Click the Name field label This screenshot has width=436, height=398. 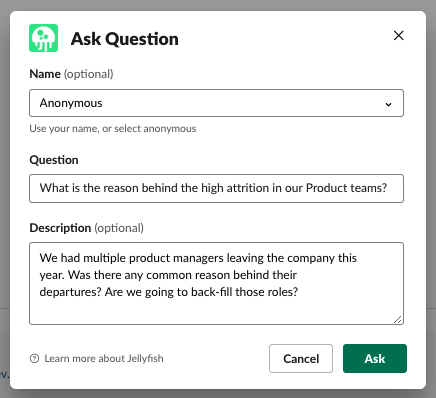[45, 74]
